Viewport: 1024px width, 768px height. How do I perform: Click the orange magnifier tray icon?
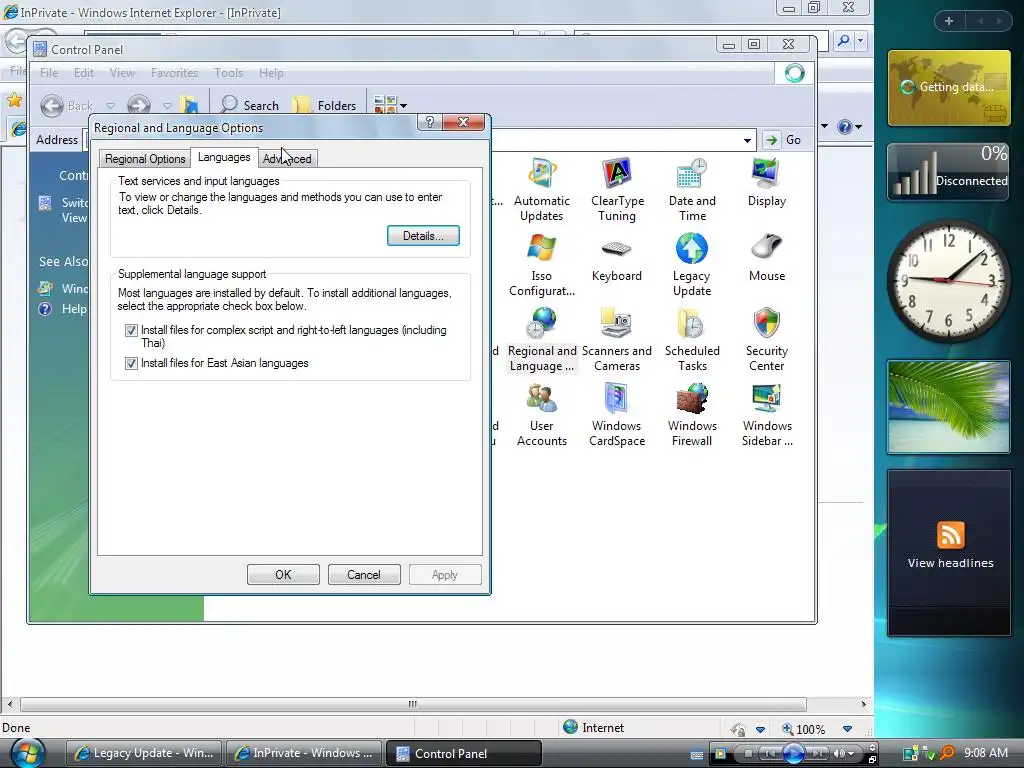[x=948, y=753]
